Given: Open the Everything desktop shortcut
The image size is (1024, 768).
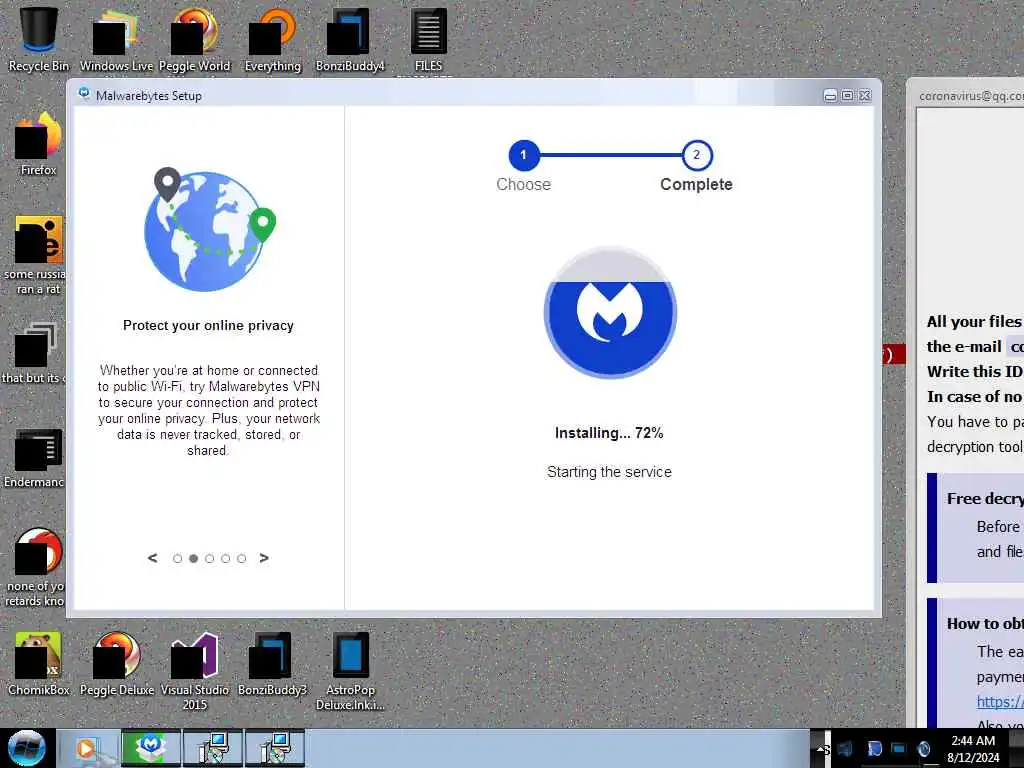Looking at the screenshot, I should [x=272, y=39].
